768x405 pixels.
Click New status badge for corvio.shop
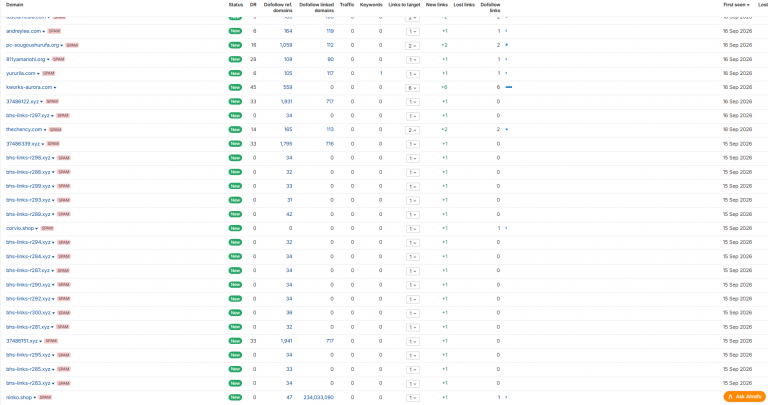coord(235,228)
